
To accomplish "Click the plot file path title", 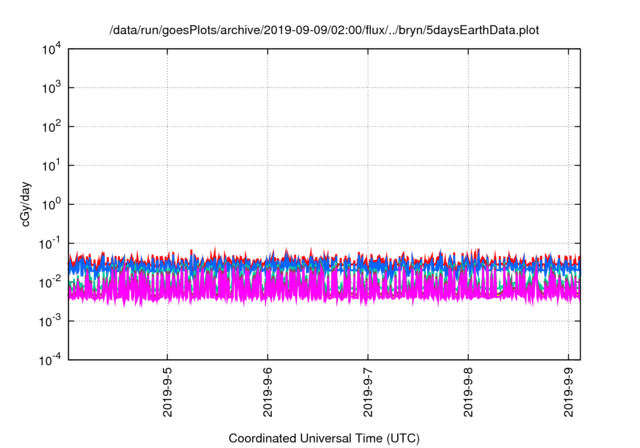I will tap(324, 30).
